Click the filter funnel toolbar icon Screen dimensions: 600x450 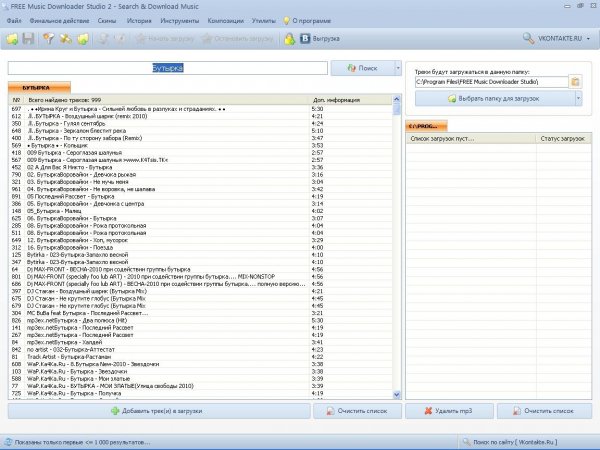click(x=49, y=39)
